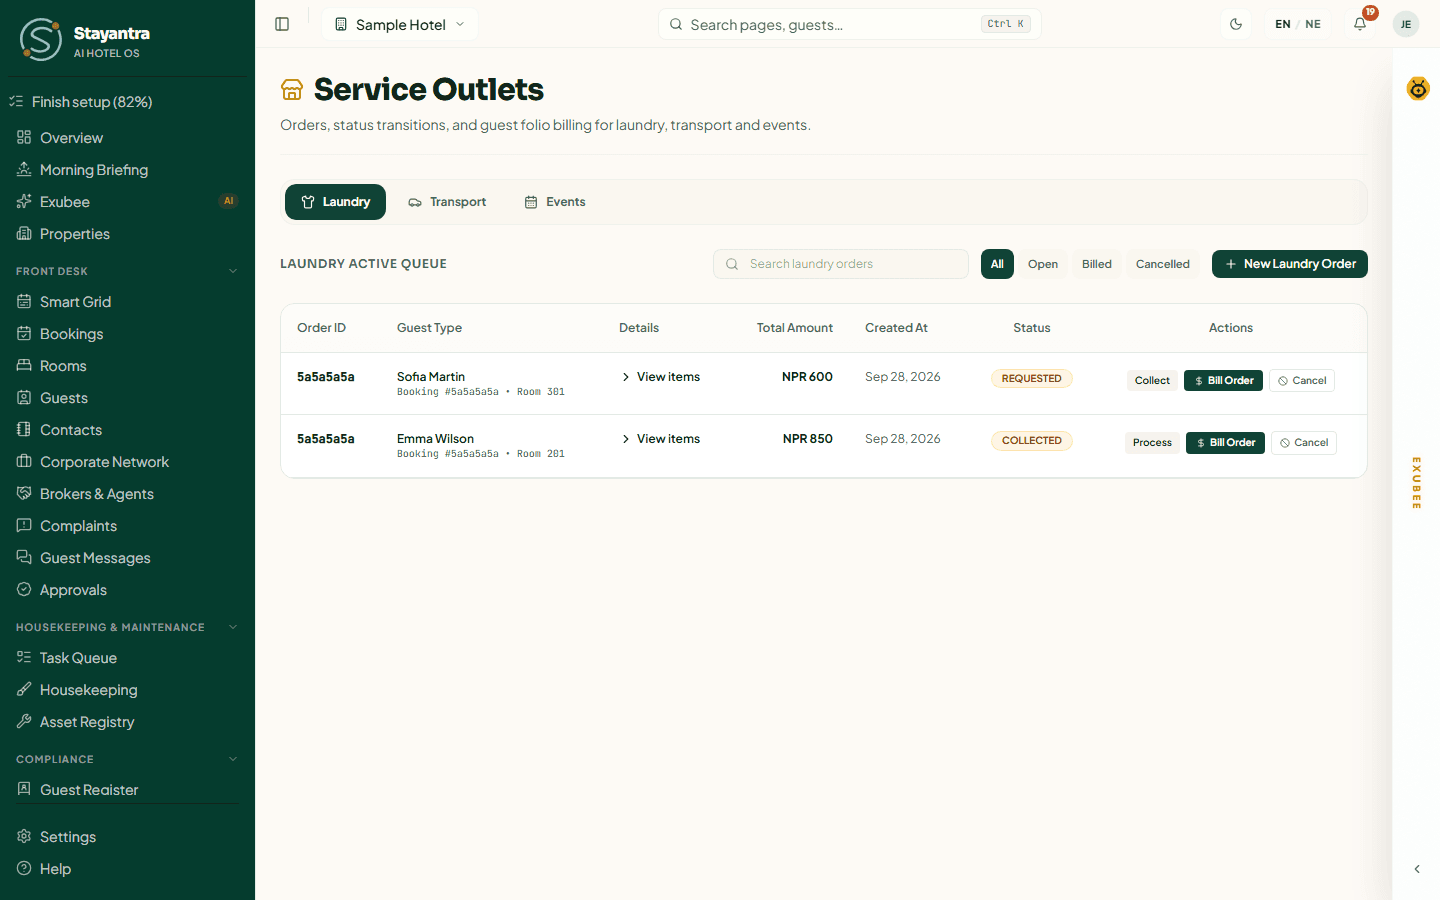Open Guest Messages

[127, 558]
